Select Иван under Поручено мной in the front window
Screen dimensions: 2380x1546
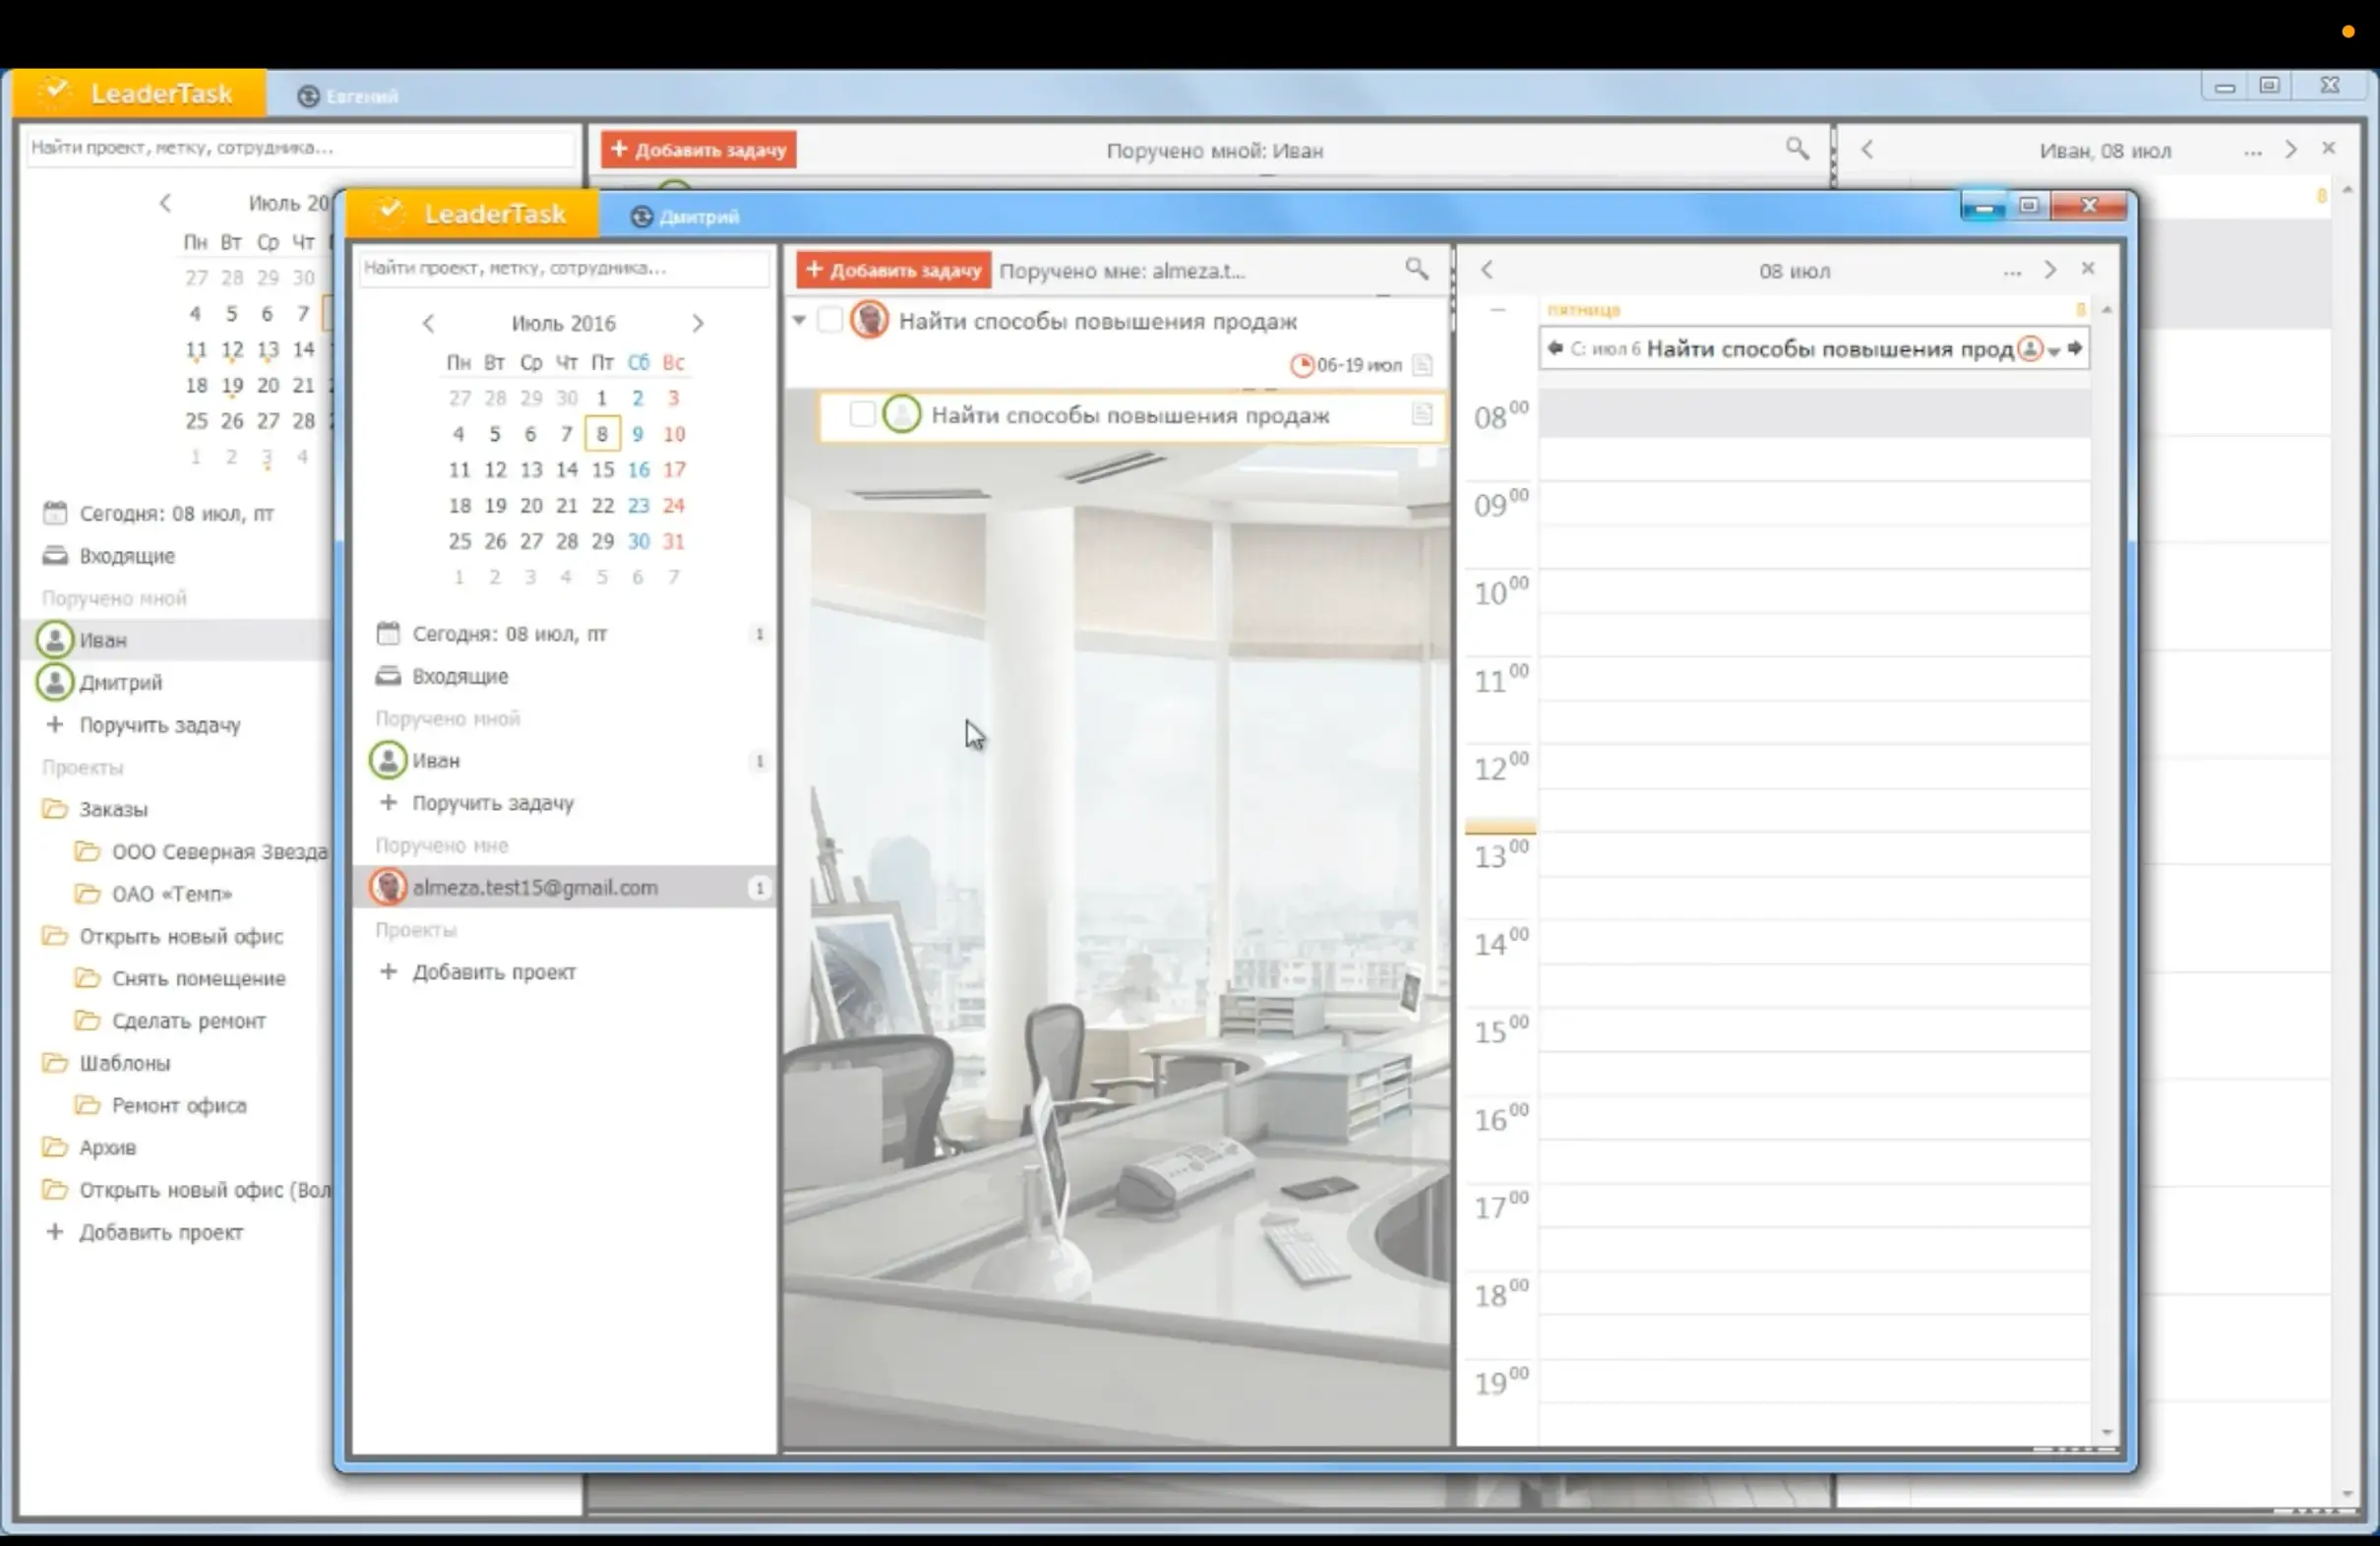point(435,760)
